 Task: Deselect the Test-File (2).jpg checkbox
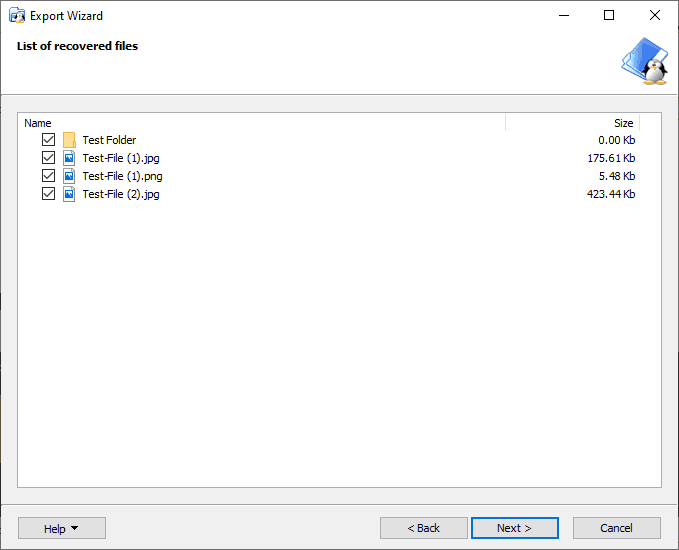(x=48, y=194)
